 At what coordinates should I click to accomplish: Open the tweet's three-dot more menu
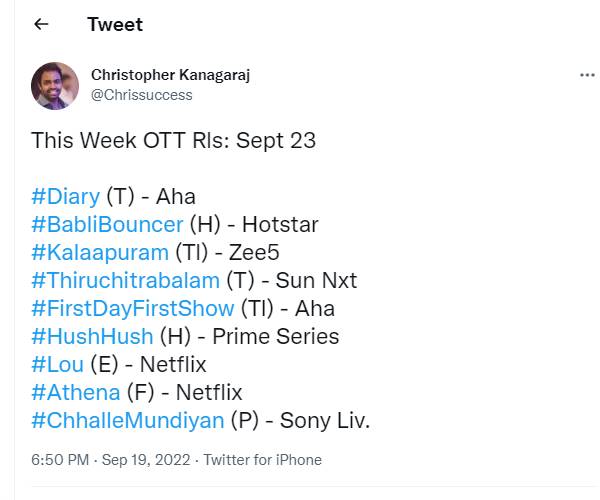587,75
